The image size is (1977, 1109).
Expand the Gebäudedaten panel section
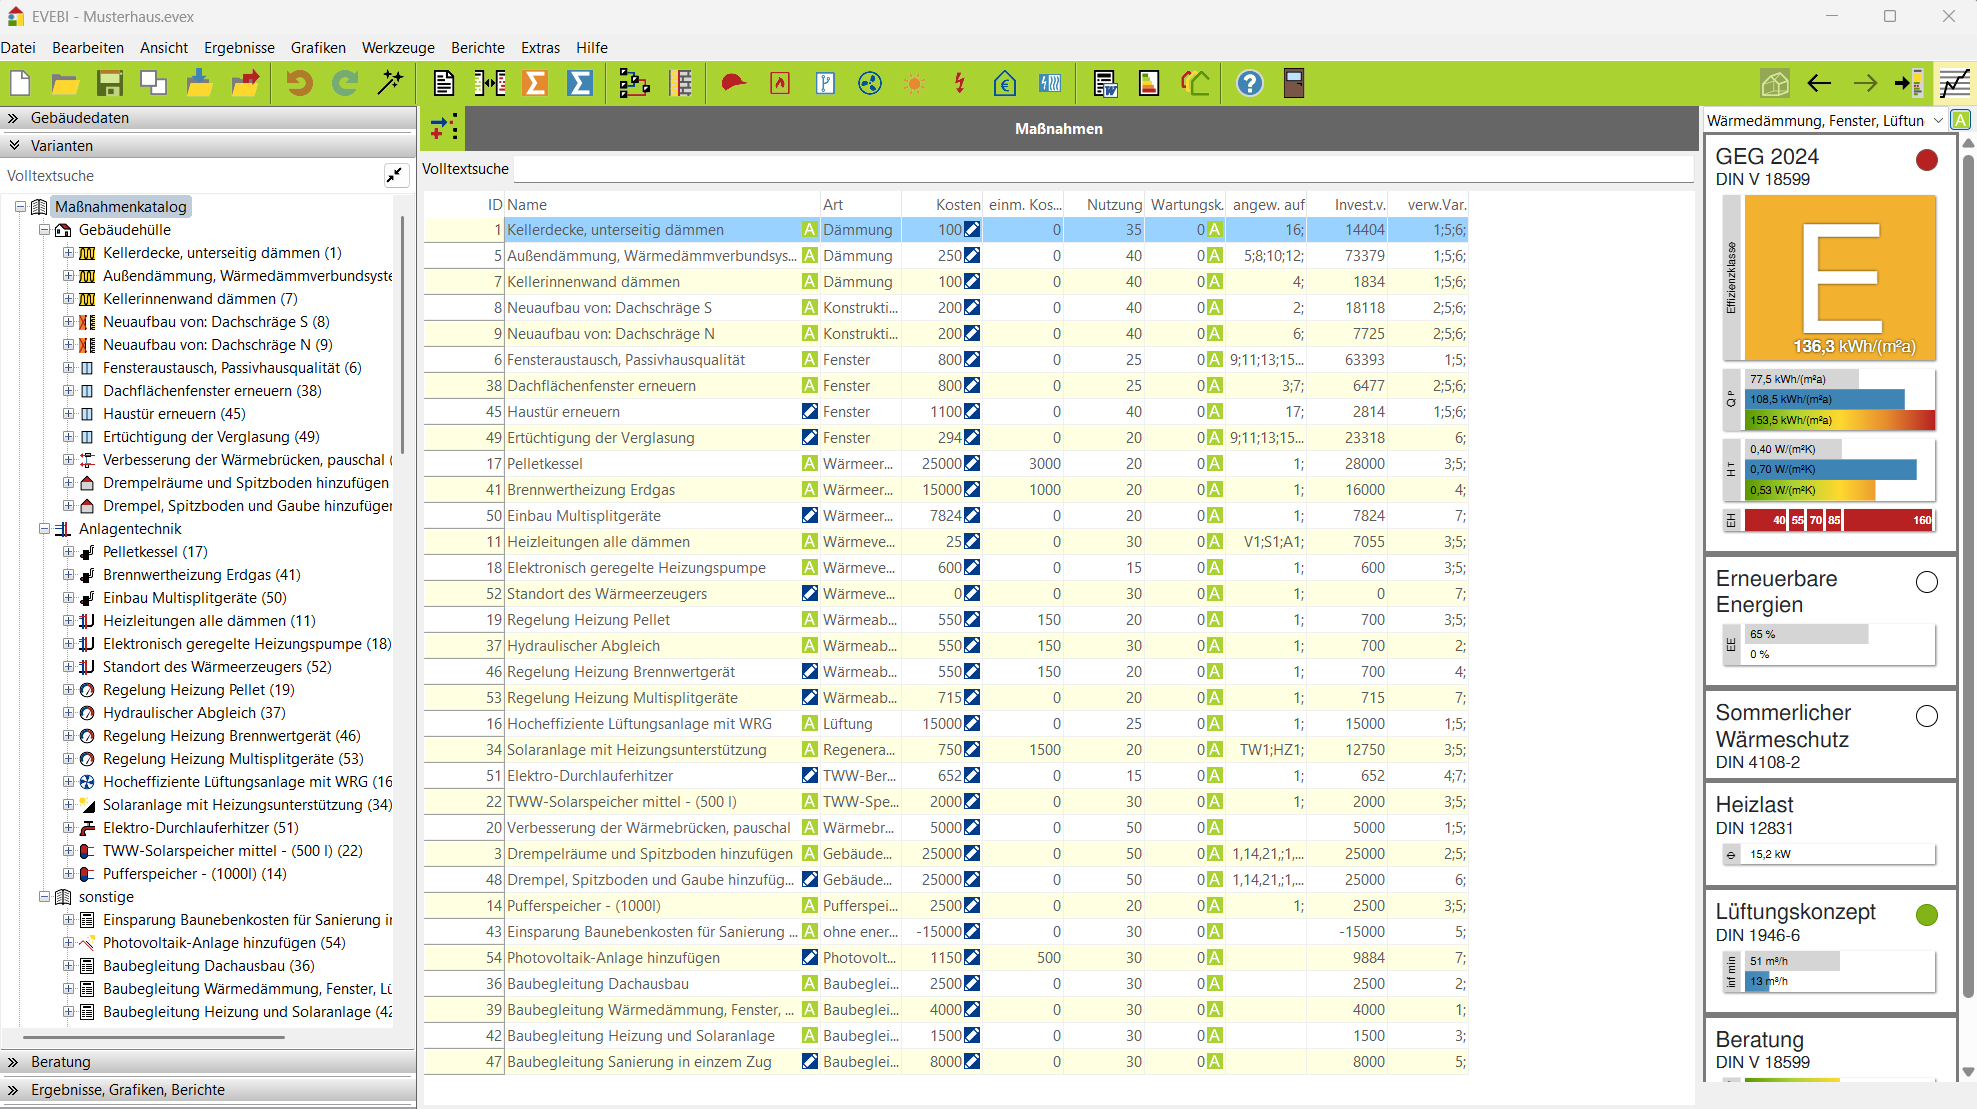(14, 118)
